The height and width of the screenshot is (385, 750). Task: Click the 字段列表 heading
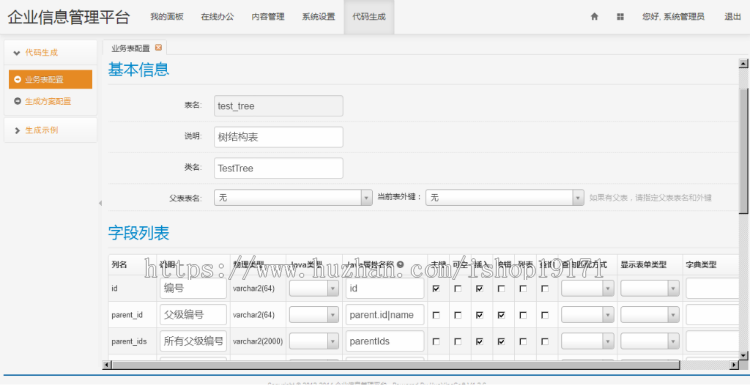pos(139,233)
